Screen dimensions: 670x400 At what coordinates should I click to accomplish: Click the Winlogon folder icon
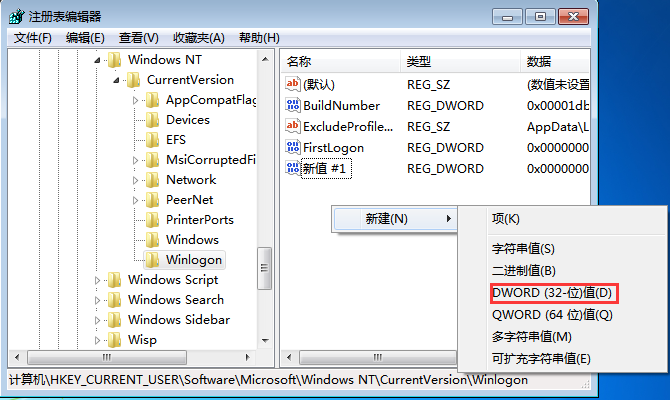(153, 259)
